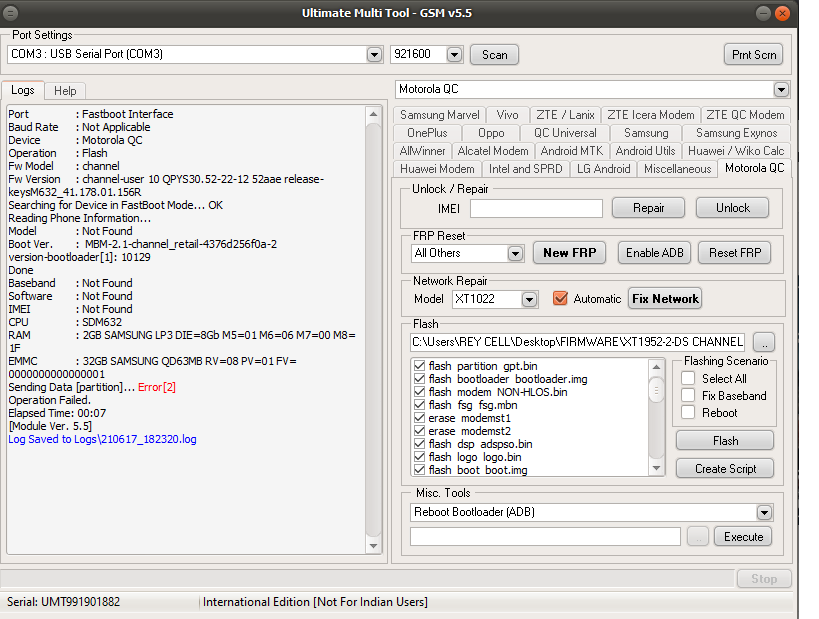The image size is (819, 619).
Task: Open the COM port dropdown
Action: [374, 54]
